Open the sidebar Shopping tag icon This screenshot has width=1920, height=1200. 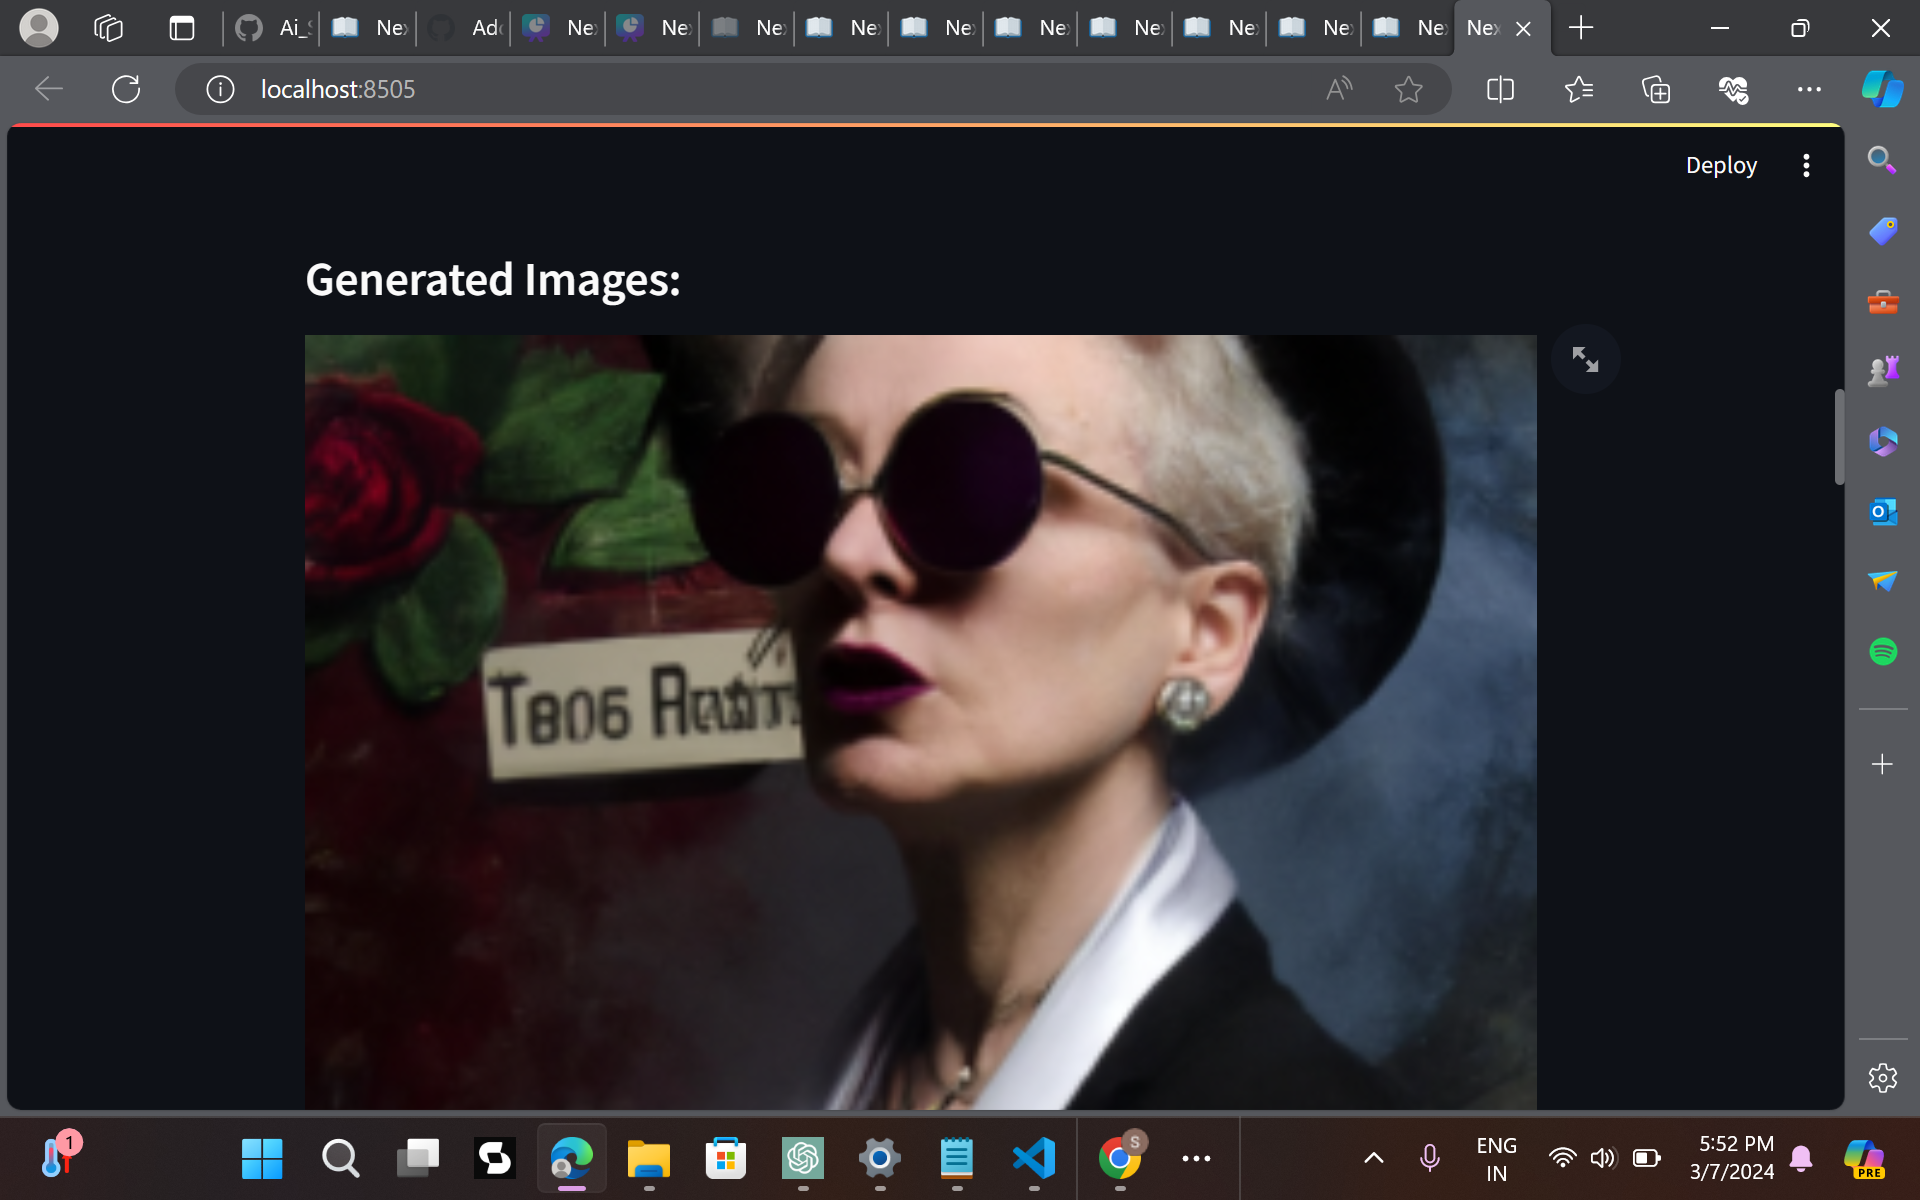pyautogui.click(x=1882, y=231)
